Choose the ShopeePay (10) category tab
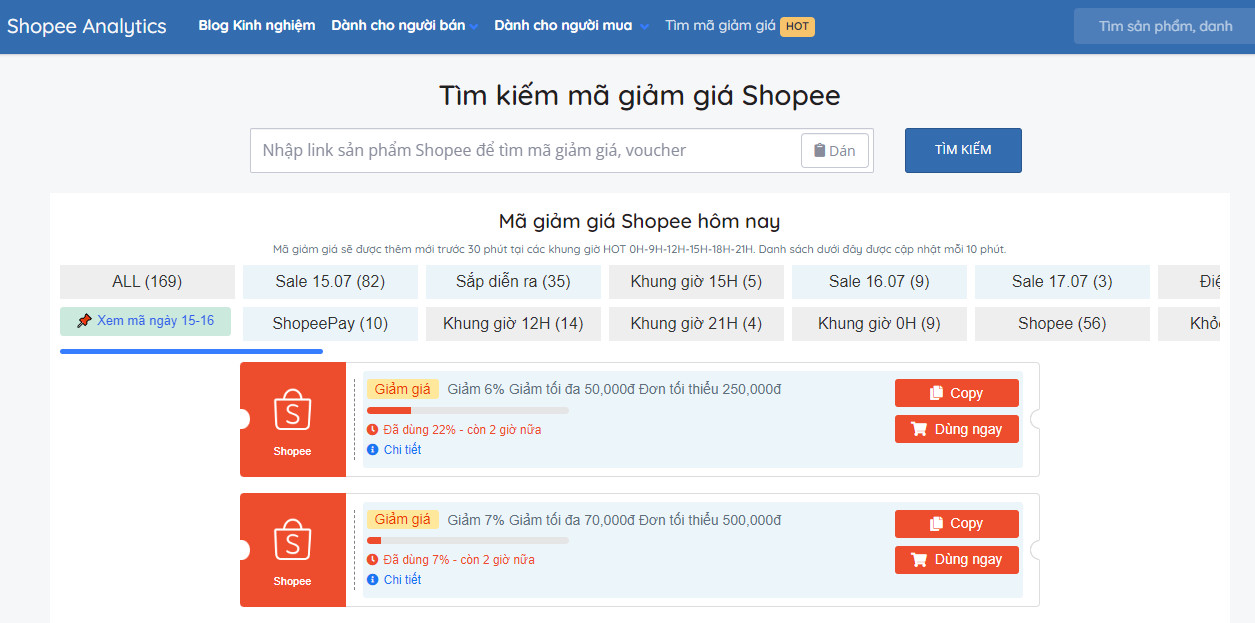1255x623 pixels. click(330, 324)
